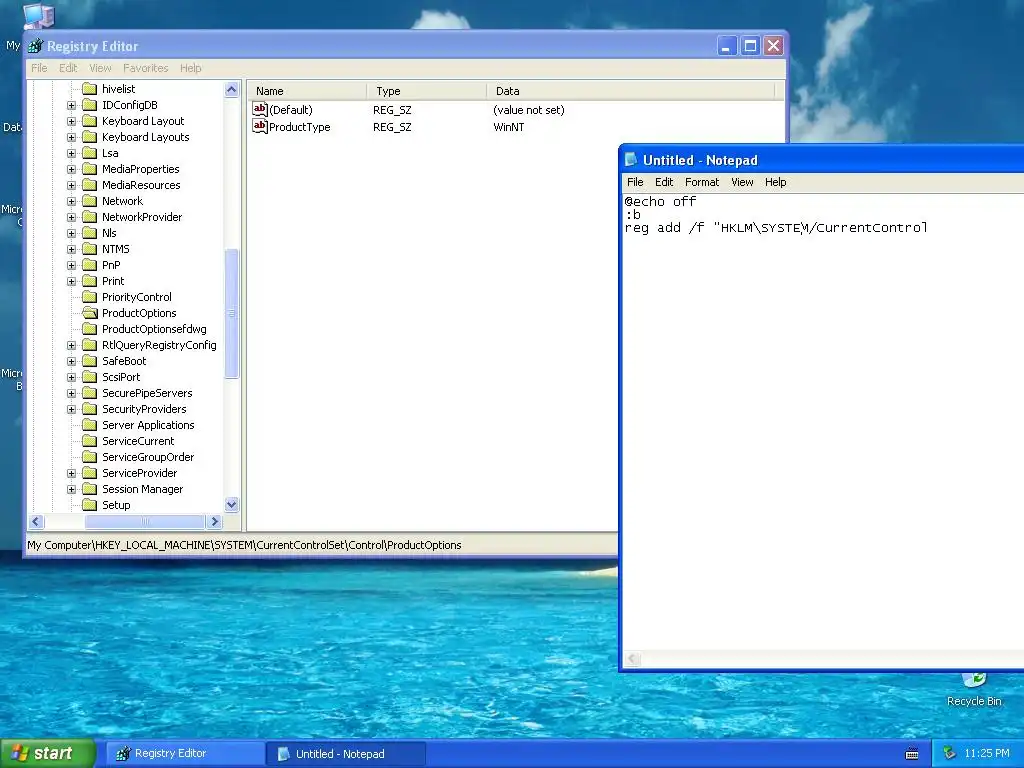
Task: Click the Keyboard Layout folder icon
Action: [89, 121]
